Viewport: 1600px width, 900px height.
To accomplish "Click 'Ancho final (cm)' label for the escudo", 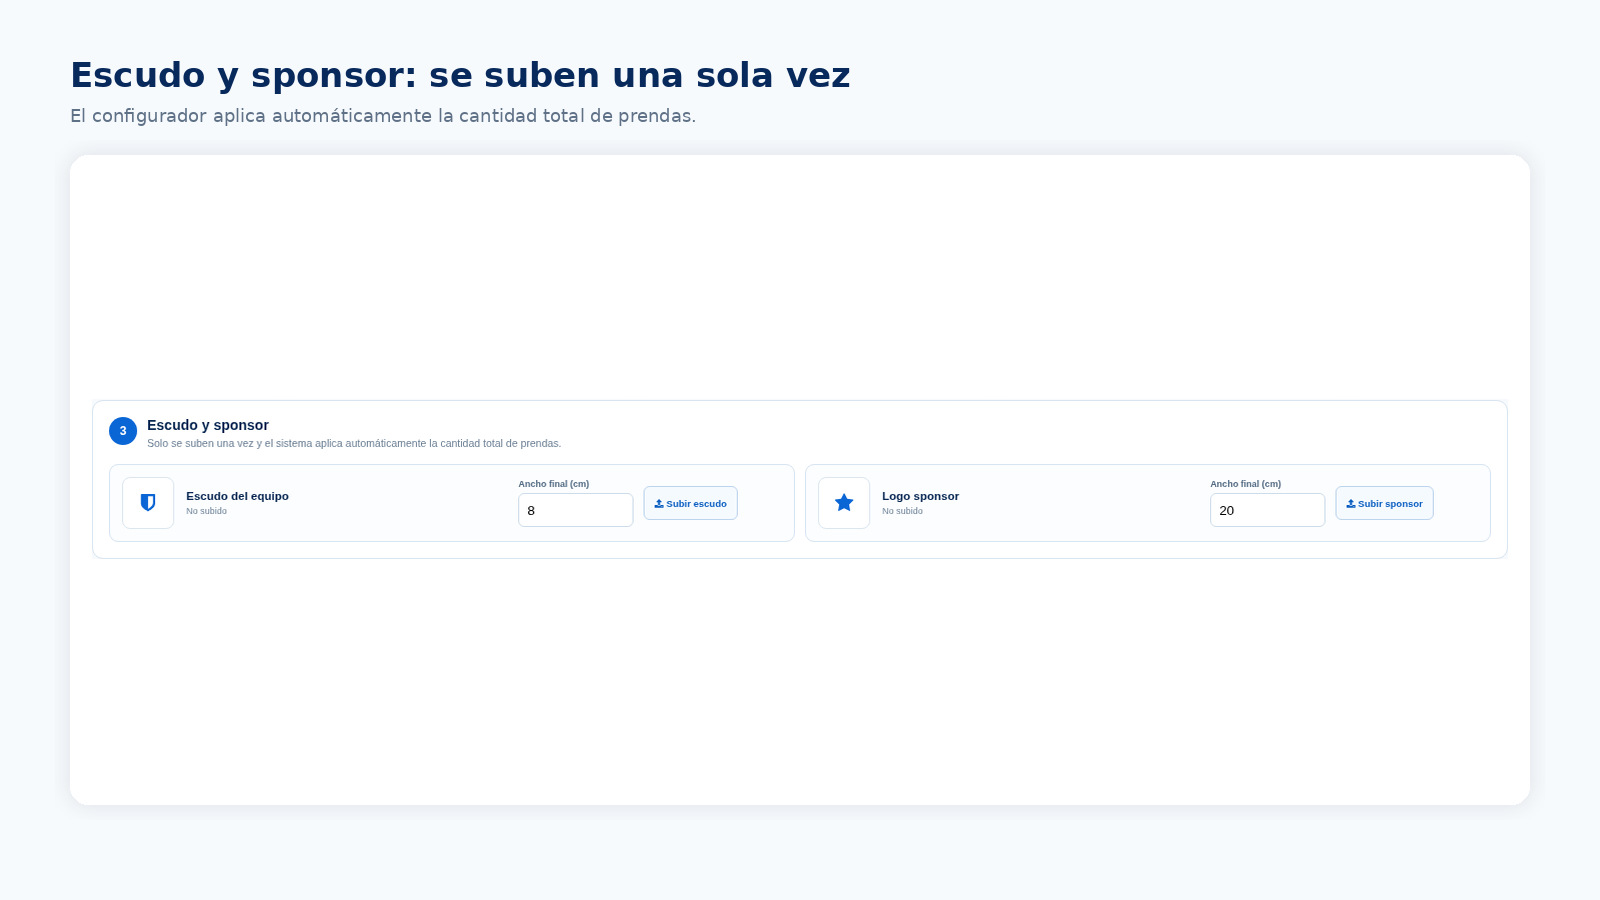I will point(553,484).
